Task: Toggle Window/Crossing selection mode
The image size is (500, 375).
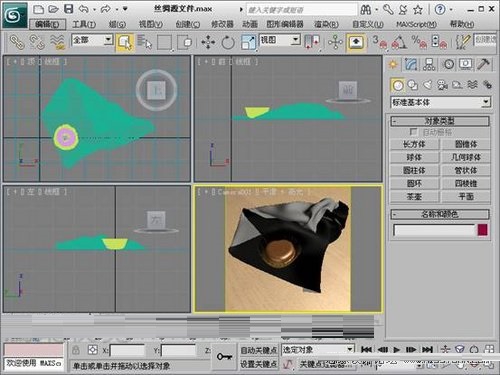Action: [184, 42]
